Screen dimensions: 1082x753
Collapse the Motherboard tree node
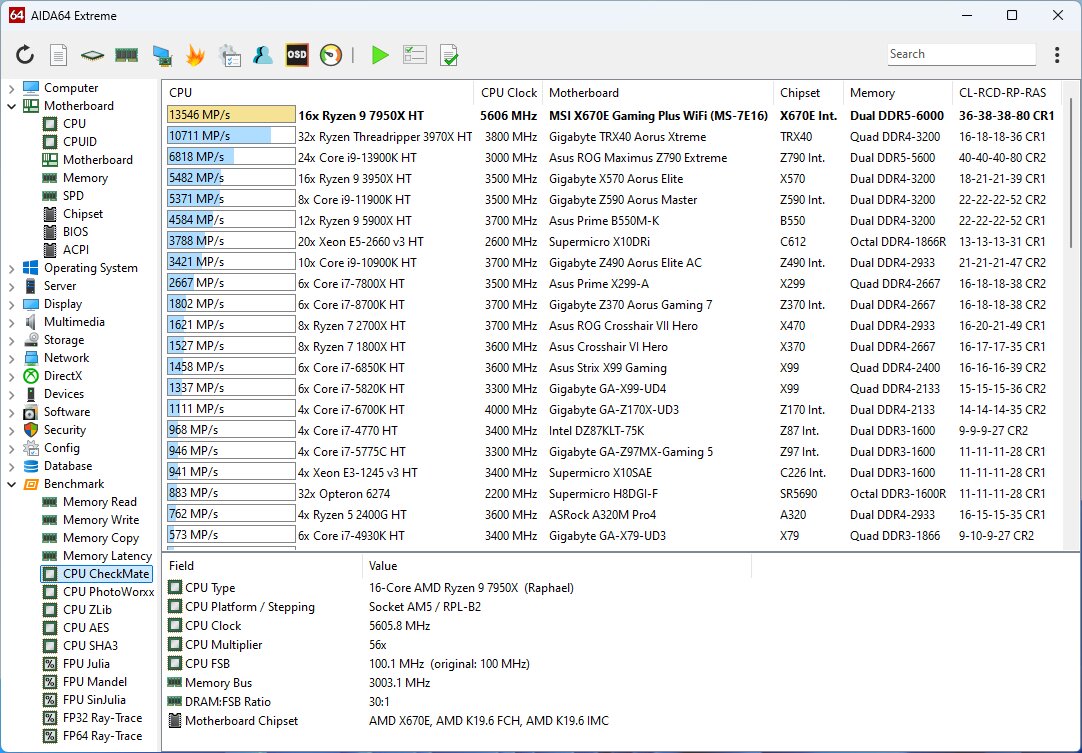[11, 106]
